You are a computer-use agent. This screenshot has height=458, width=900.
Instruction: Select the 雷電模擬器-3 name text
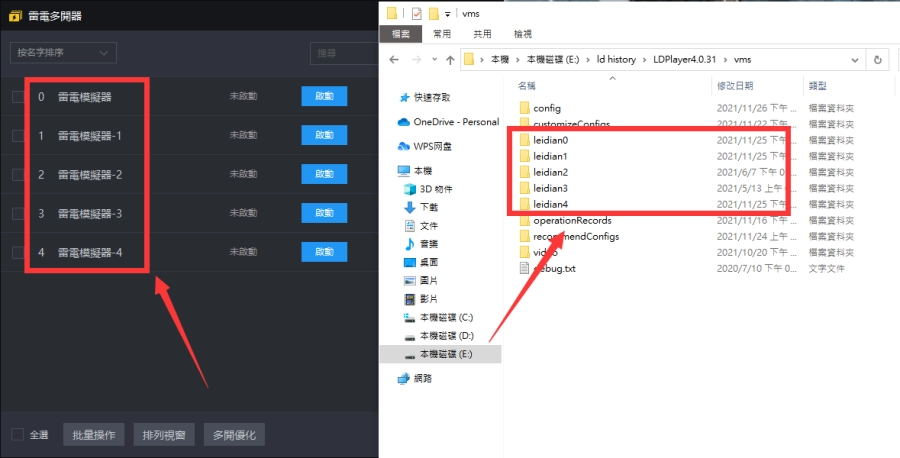(x=90, y=214)
